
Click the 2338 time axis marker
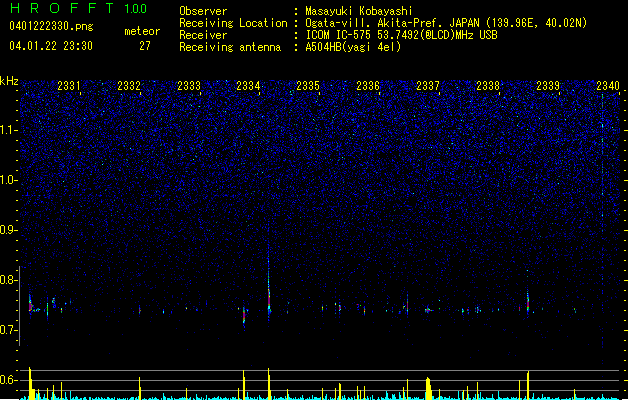[488, 85]
